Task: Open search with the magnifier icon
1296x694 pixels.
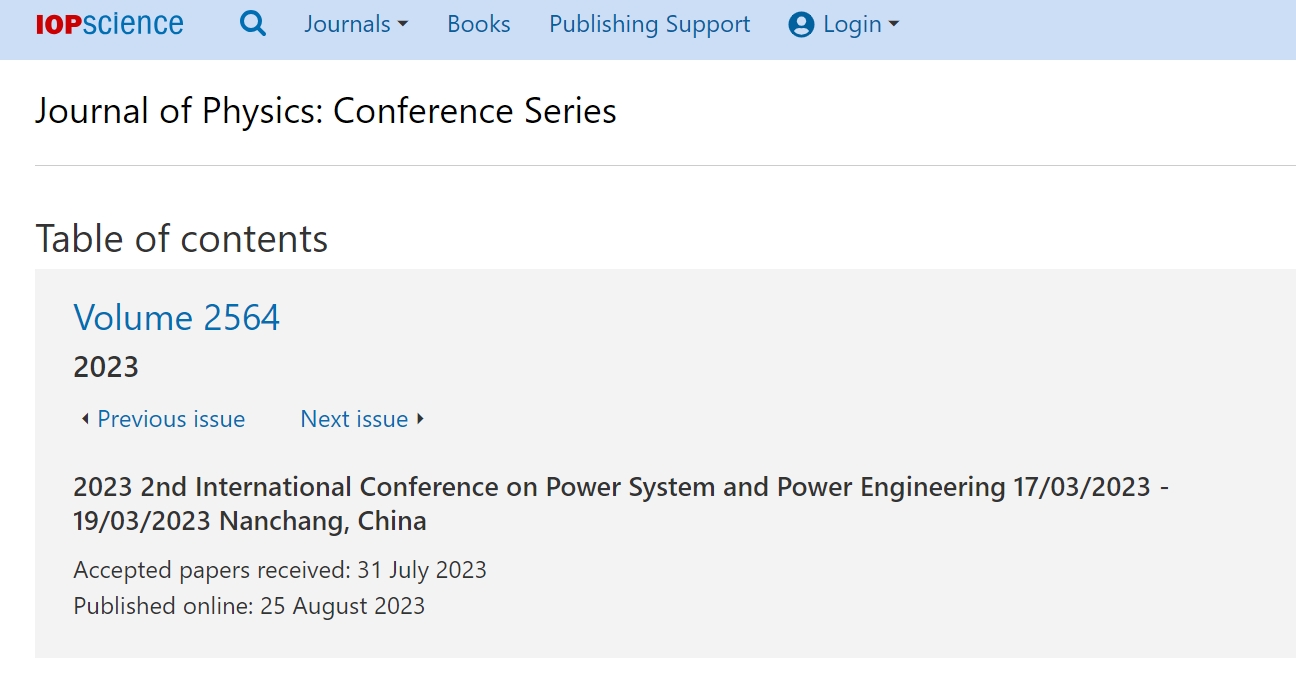Action: tap(253, 24)
